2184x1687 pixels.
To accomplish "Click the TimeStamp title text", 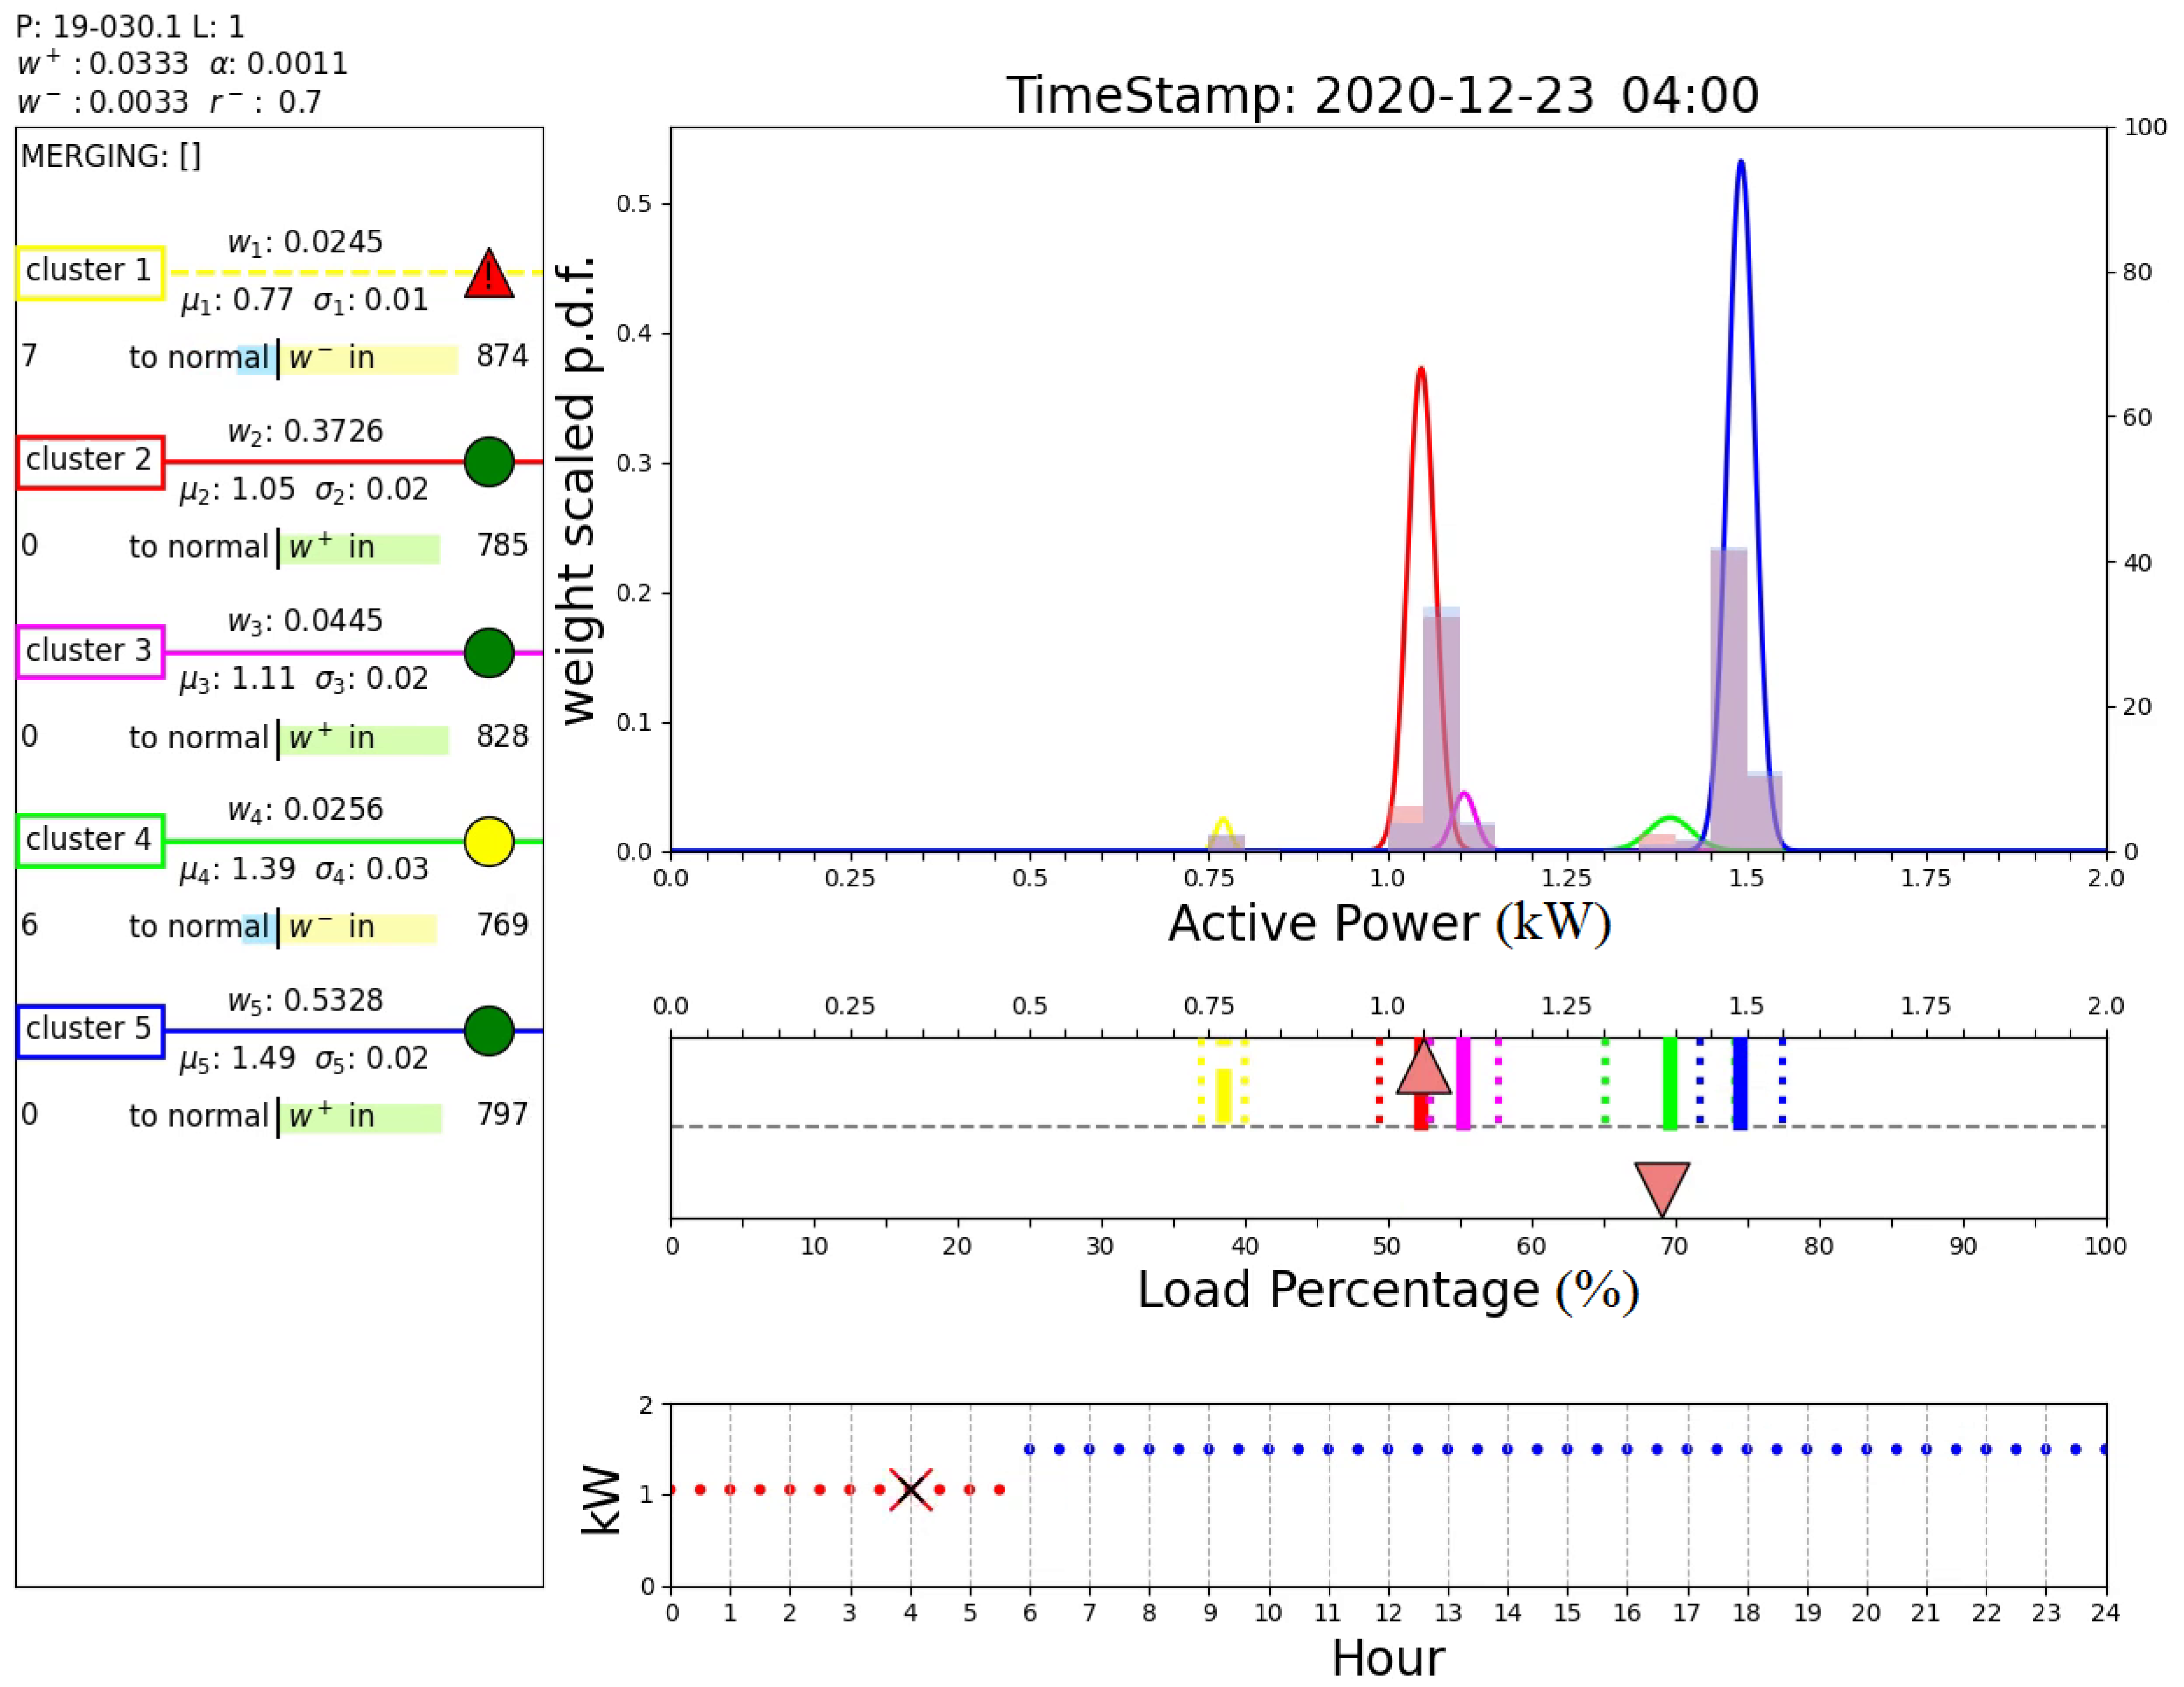I will pyautogui.click(x=1382, y=95).
